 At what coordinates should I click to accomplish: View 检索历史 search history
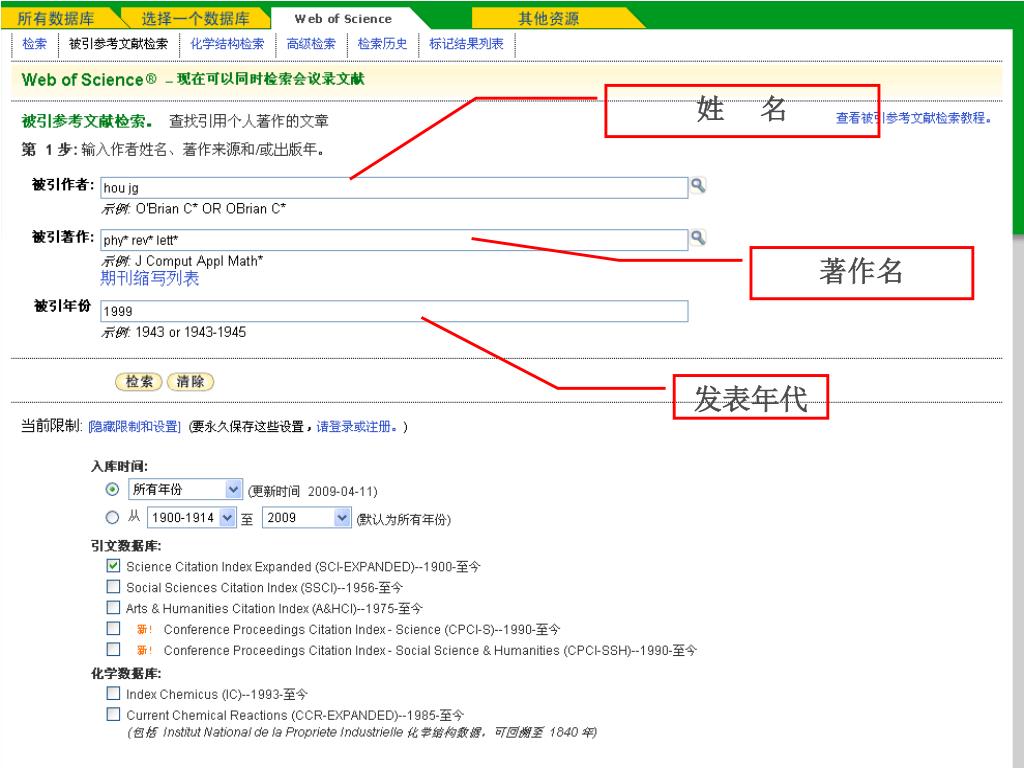click(x=382, y=44)
